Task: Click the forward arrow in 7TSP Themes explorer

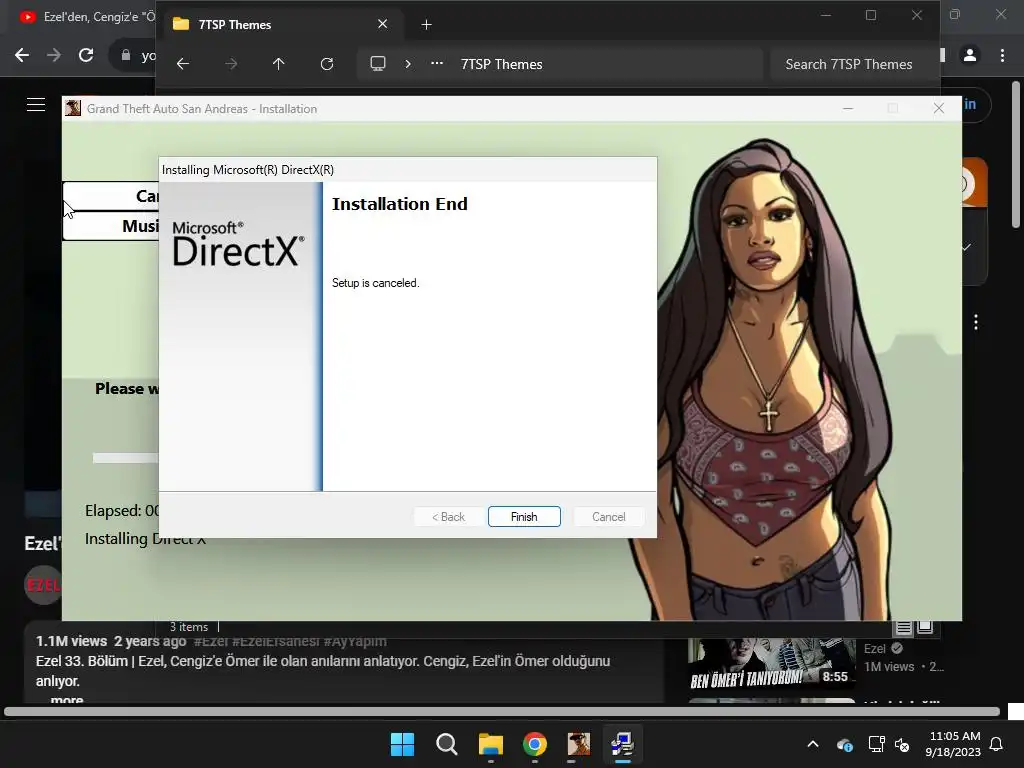Action: [231, 64]
